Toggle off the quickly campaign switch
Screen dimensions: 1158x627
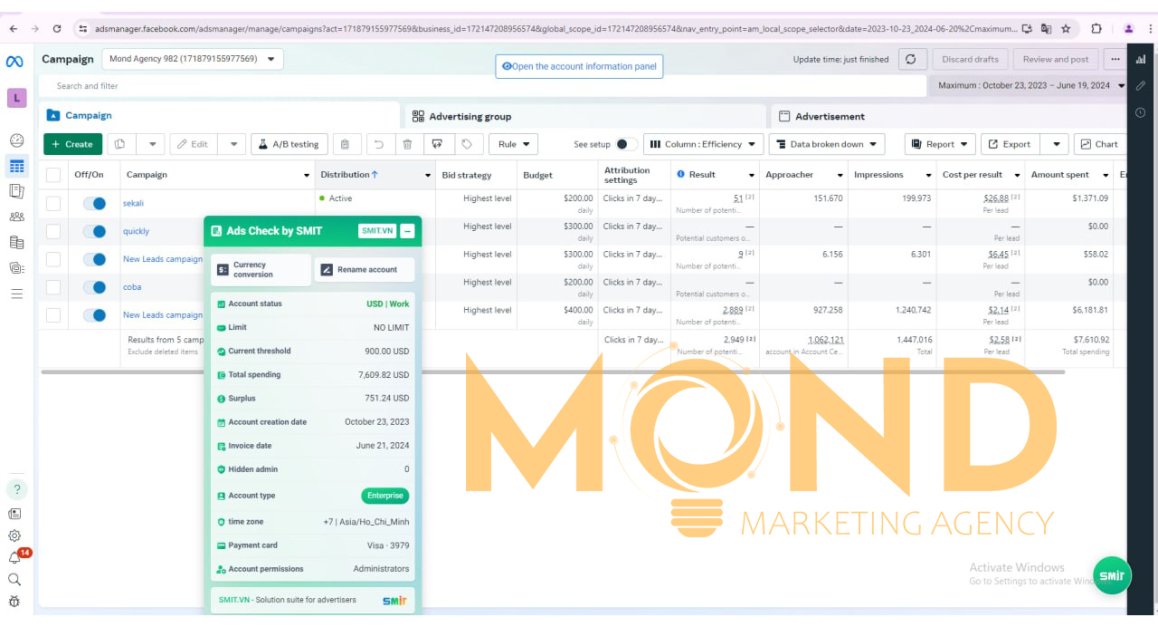(x=95, y=231)
